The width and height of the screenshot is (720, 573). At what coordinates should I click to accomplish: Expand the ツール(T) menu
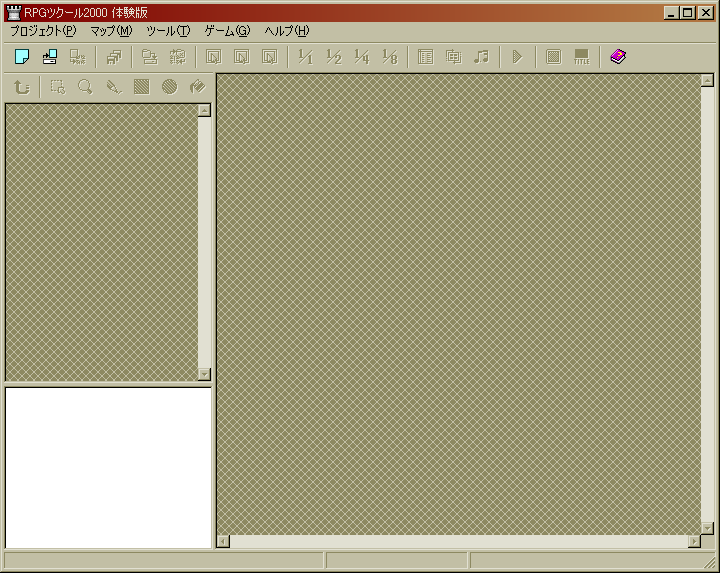coord(167,31)
